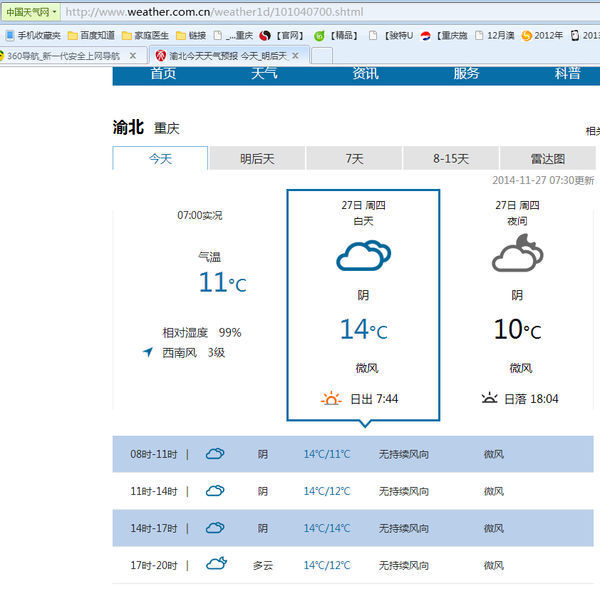Screen dimensions: 600x589
Task: Select the 27日 周四 白天 forecast card
Action: (363, 305)
